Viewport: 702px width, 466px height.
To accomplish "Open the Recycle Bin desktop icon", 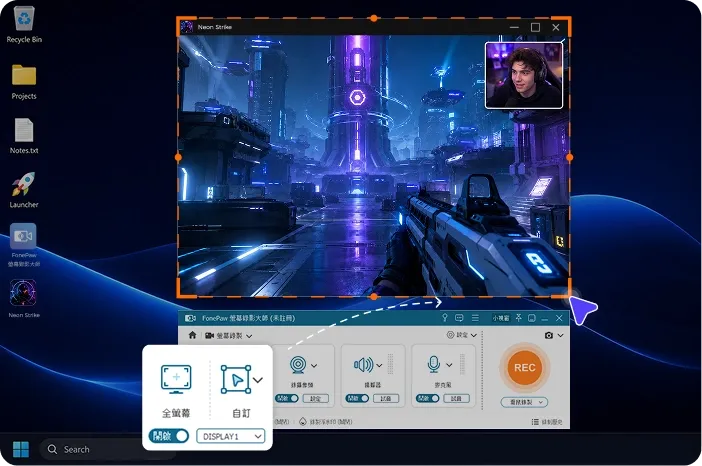I will click(24, 25).
